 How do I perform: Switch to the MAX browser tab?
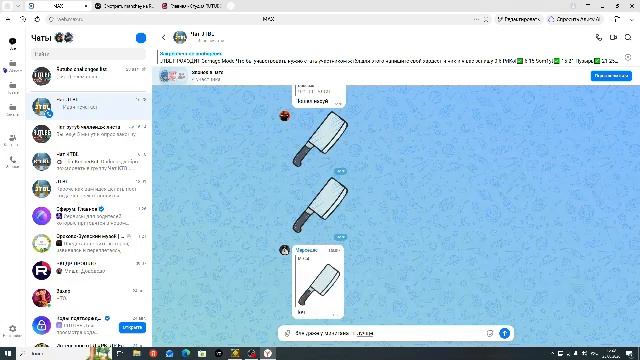coord(58,6)
